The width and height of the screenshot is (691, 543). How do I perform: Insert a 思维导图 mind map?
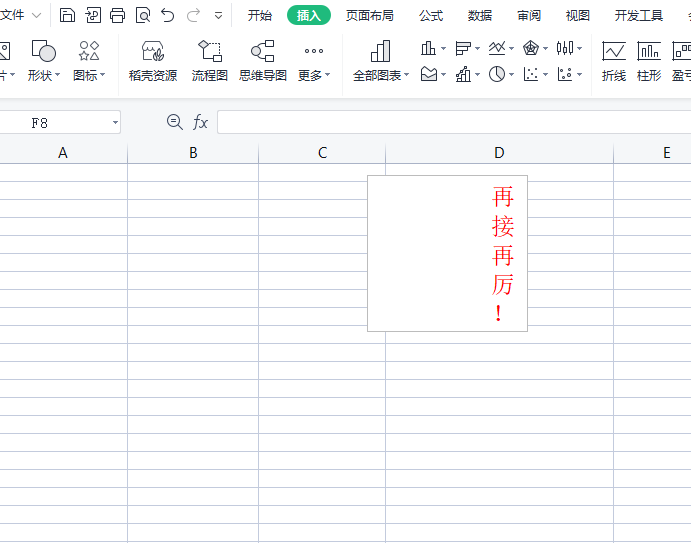point(263,61)
